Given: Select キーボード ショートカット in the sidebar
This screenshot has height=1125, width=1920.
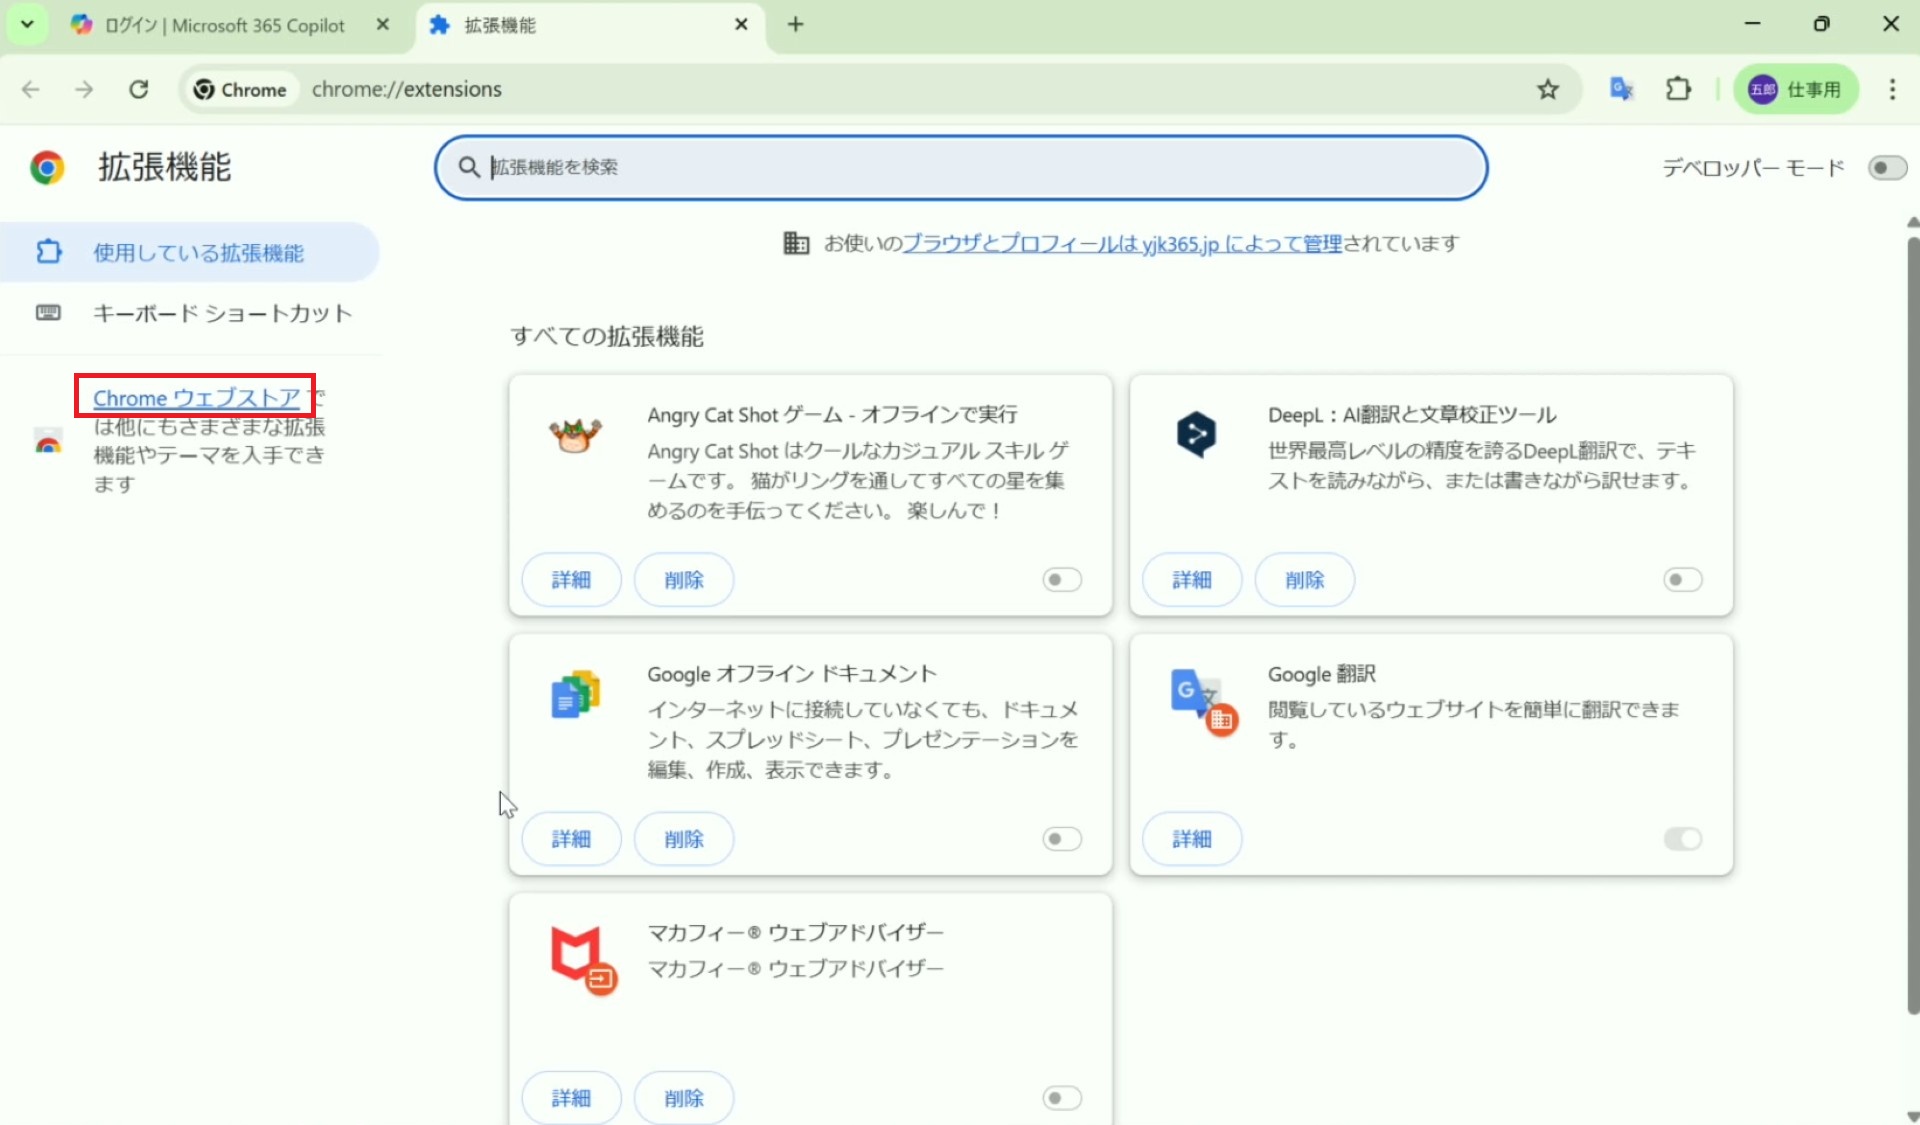Looking at the screenshot, I should (x=222, y=314).
